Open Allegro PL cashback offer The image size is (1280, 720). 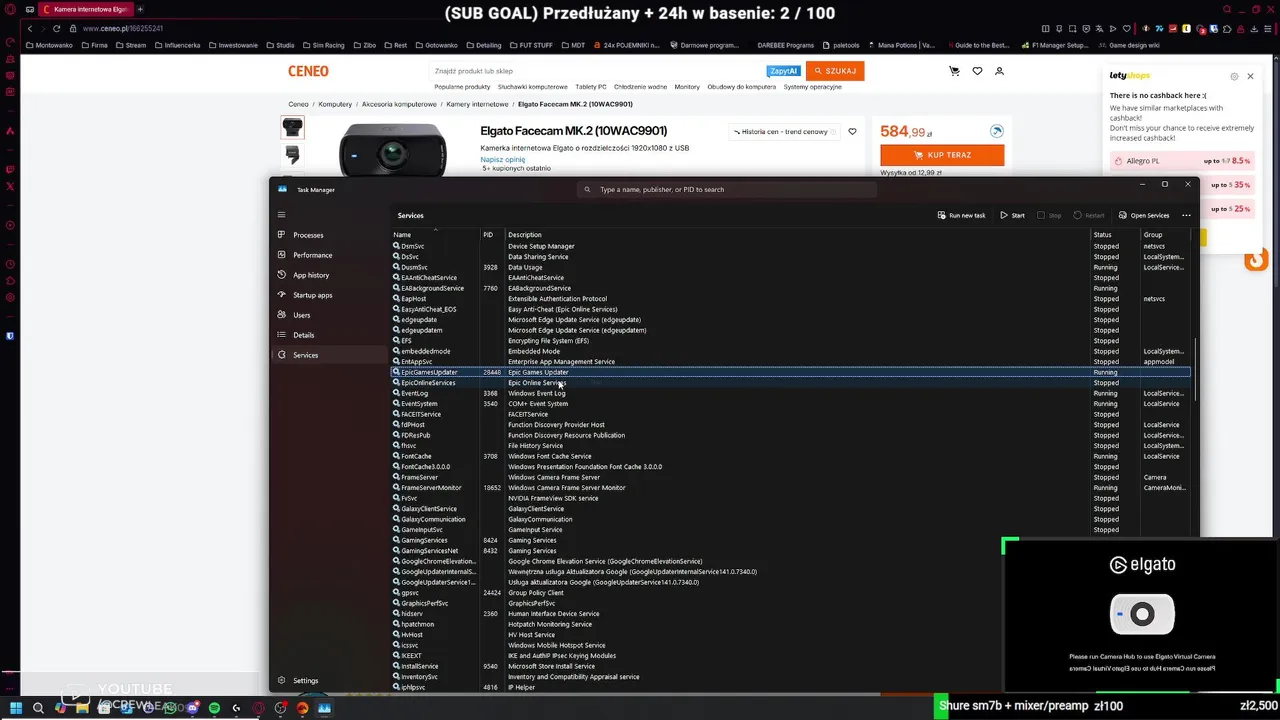pos(1182,161)
